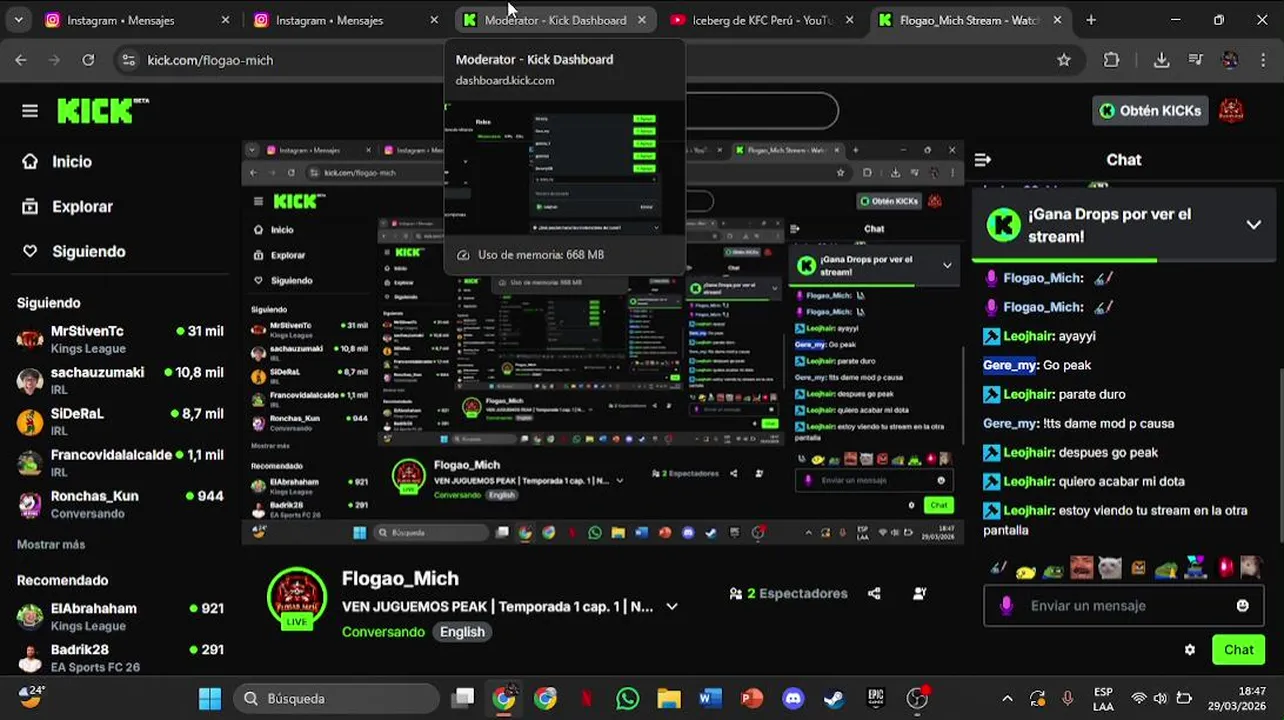The image size is (1284, 720).
Task: Open Chrome three-dot menu
Action: [x=1263, y=60]
